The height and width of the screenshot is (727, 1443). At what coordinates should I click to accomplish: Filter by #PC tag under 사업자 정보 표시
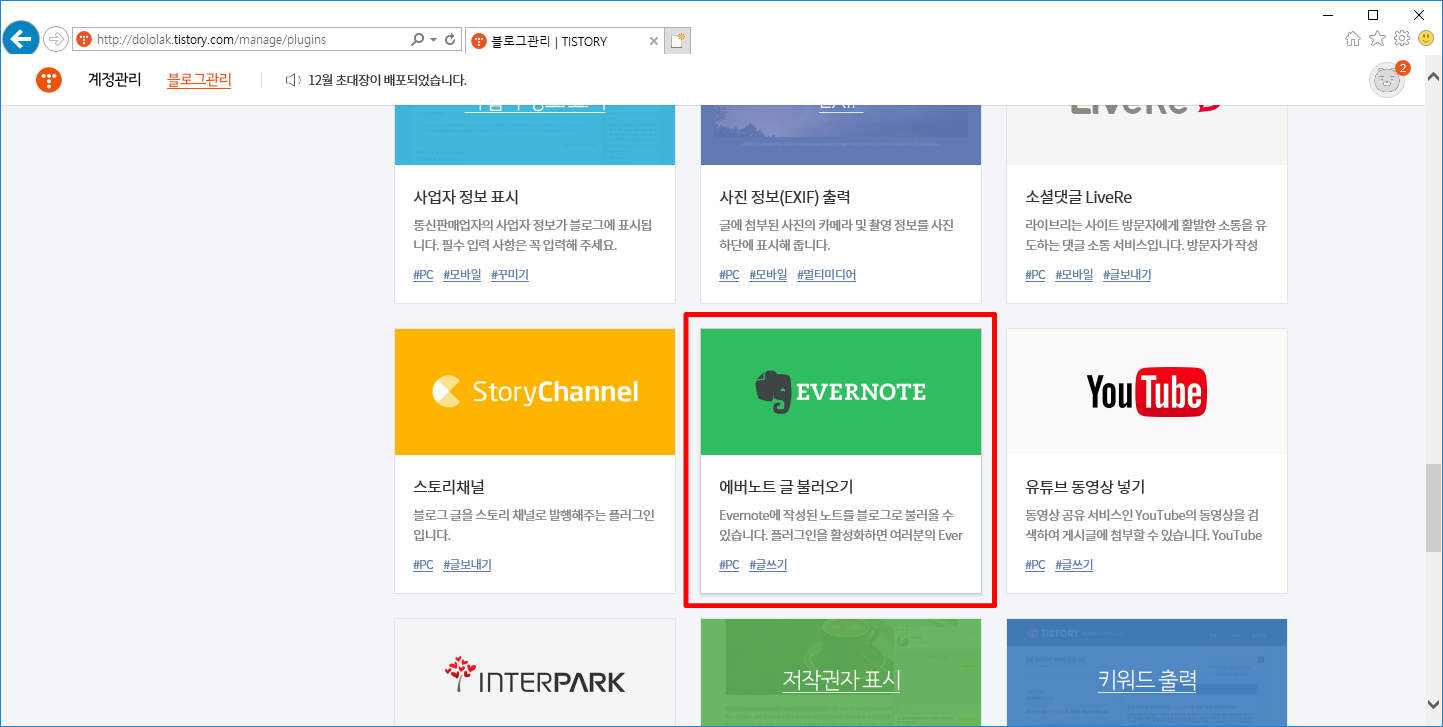(x=423, y=275)
